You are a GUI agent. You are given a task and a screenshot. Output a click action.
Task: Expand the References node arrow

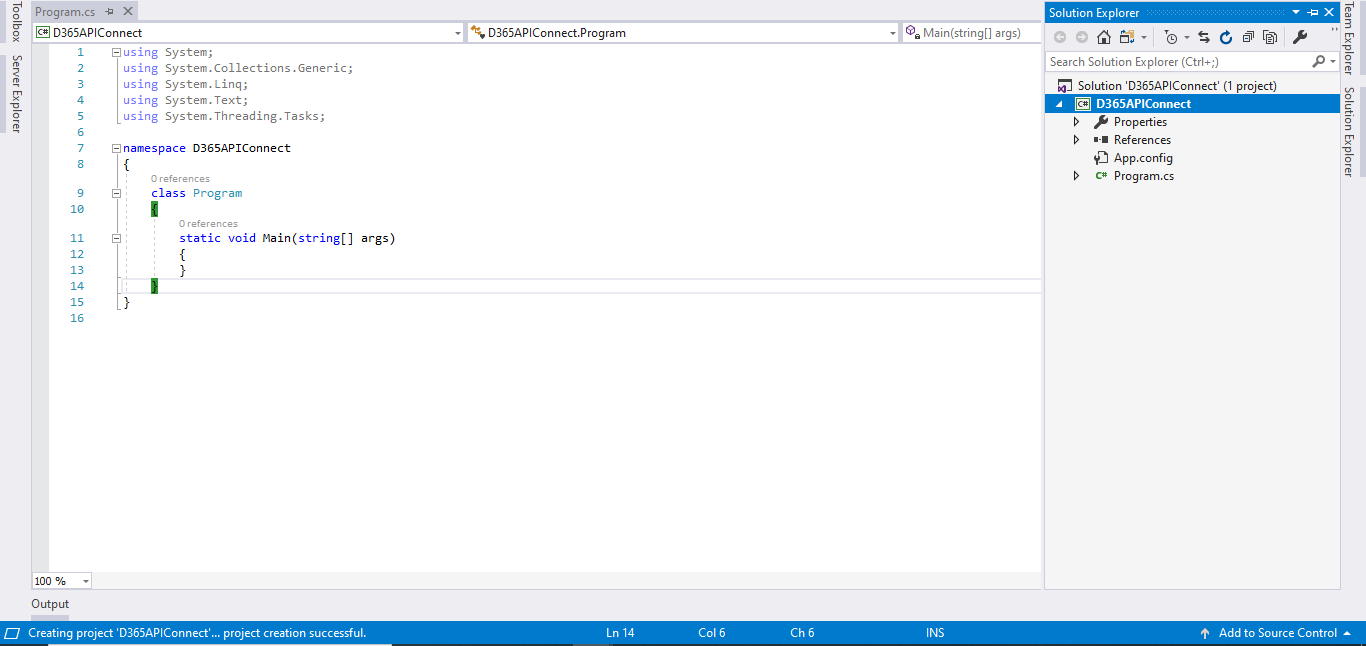coord(1077,140)
